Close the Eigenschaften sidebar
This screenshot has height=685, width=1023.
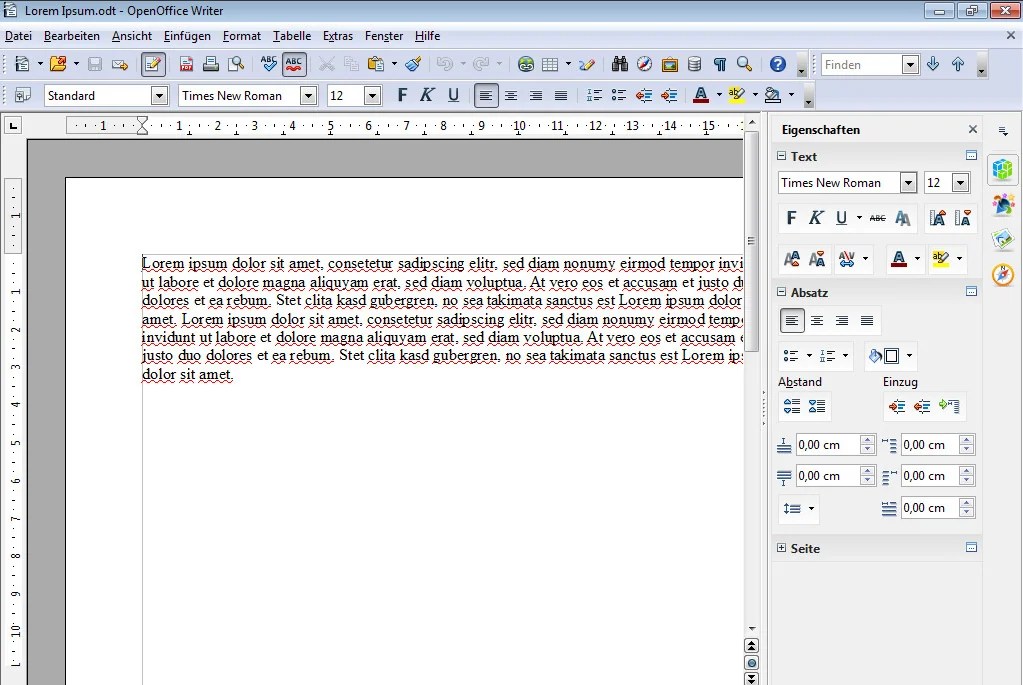(971, 129)
